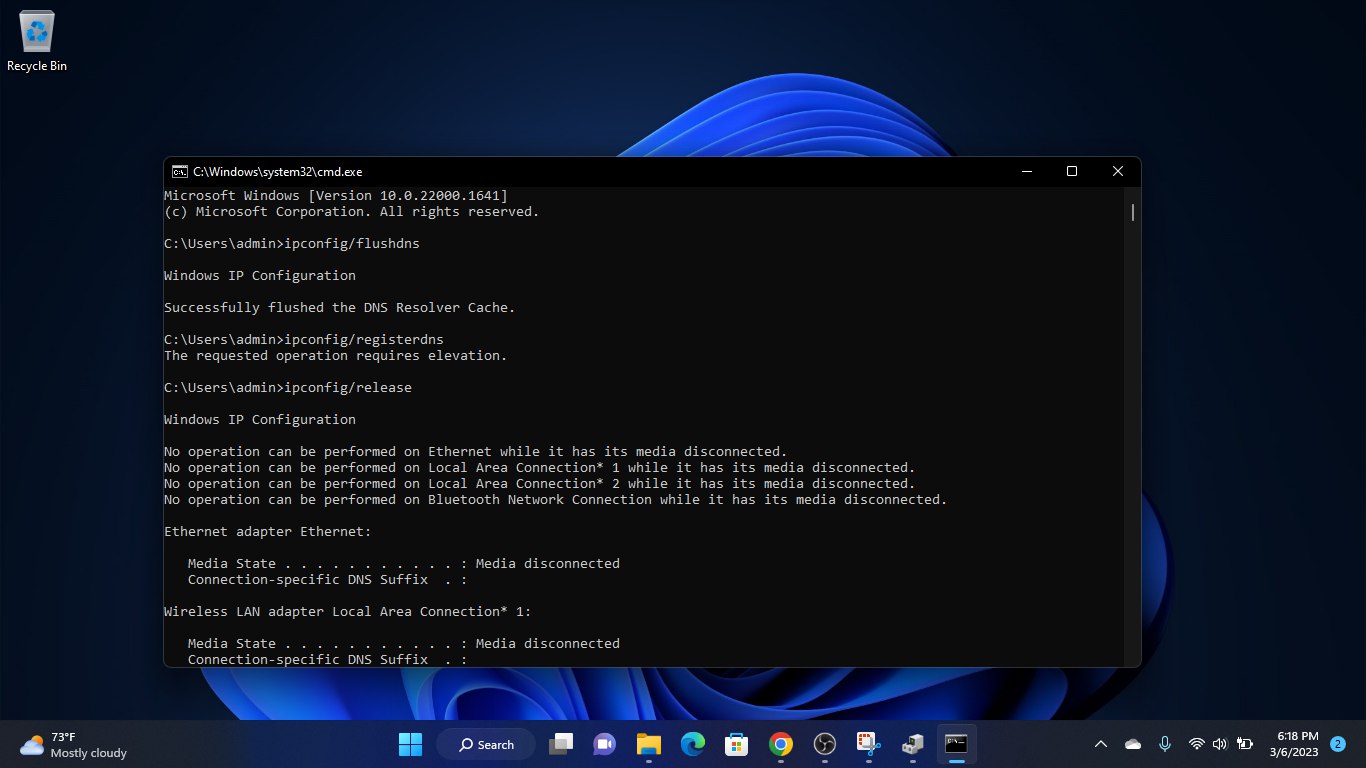Click the microphone tray icon
The height and width of the screenshot is (768, 1366).
1165,744
